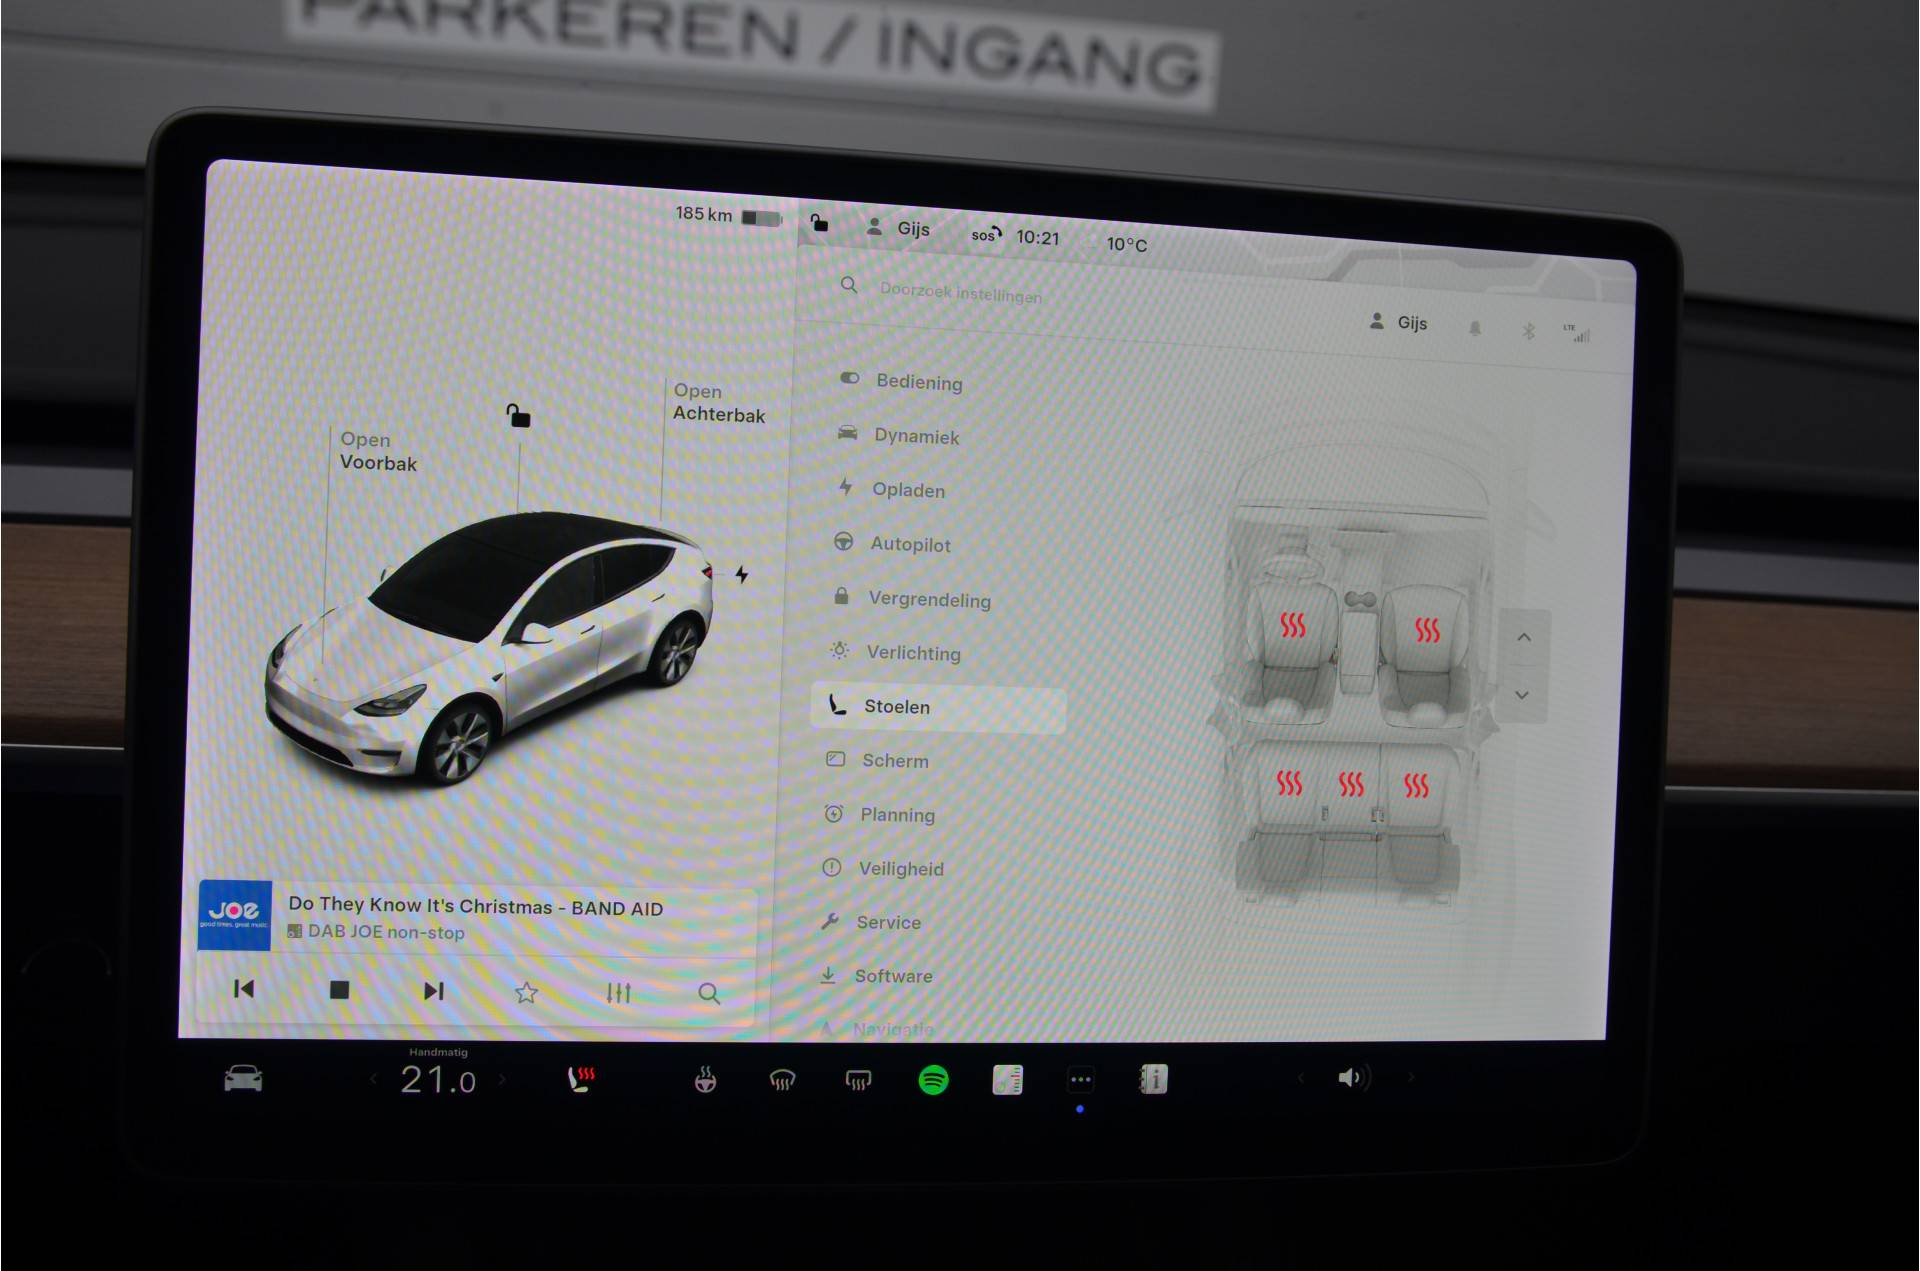Tap the rear defrost icon
This screenshot has height=1271, width=1920.
click(858, 1080)
